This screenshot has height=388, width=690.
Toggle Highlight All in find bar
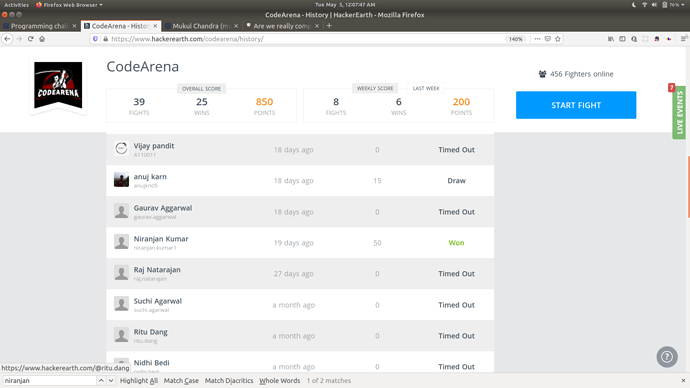tap(139, 381)
